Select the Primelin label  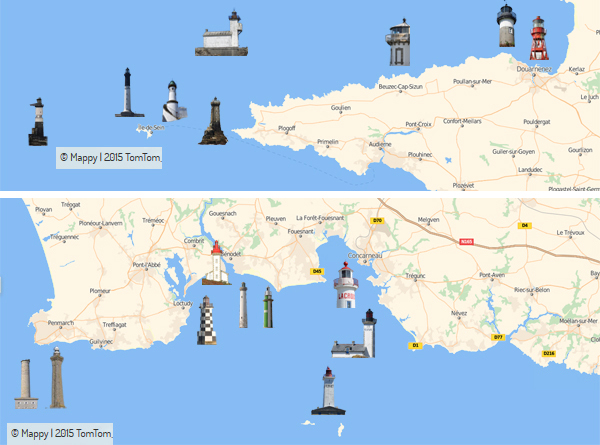click(328, 142)
